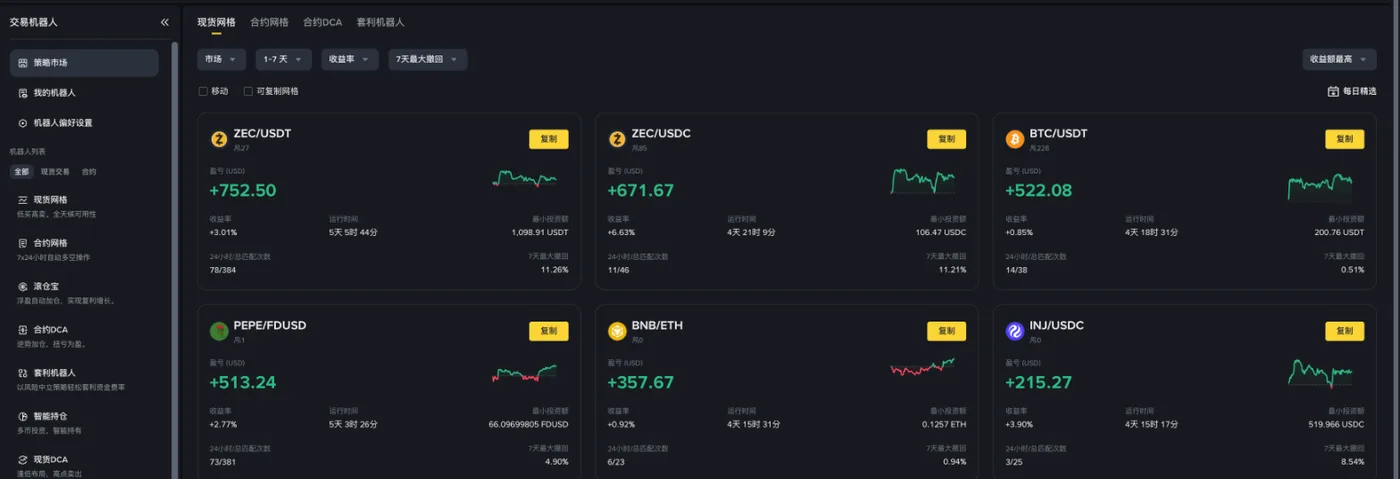
Task: Click the BNB coin icon on the BNB/ETH card
Action: (x=617, y=331)
